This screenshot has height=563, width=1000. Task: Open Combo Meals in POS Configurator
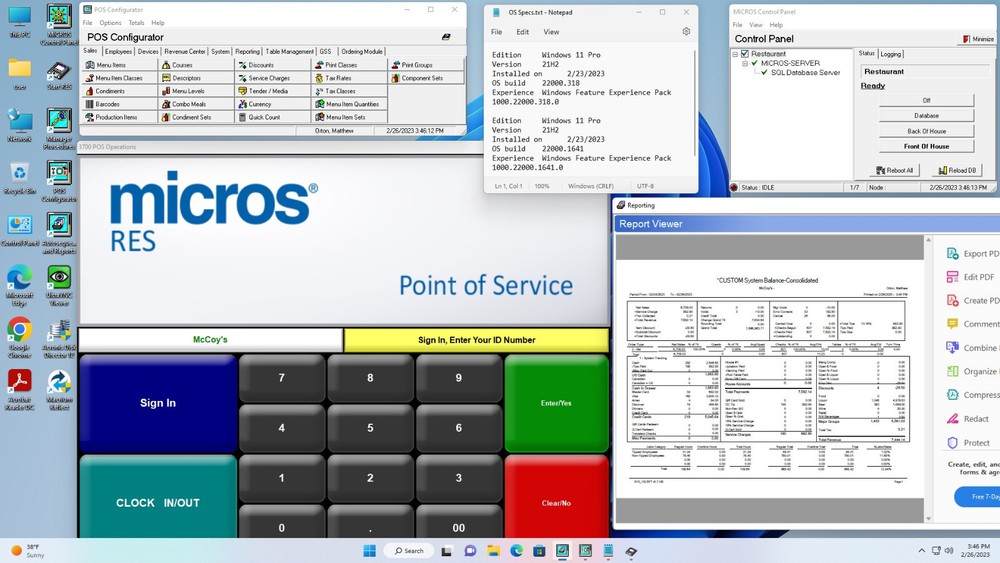point(196,104)
